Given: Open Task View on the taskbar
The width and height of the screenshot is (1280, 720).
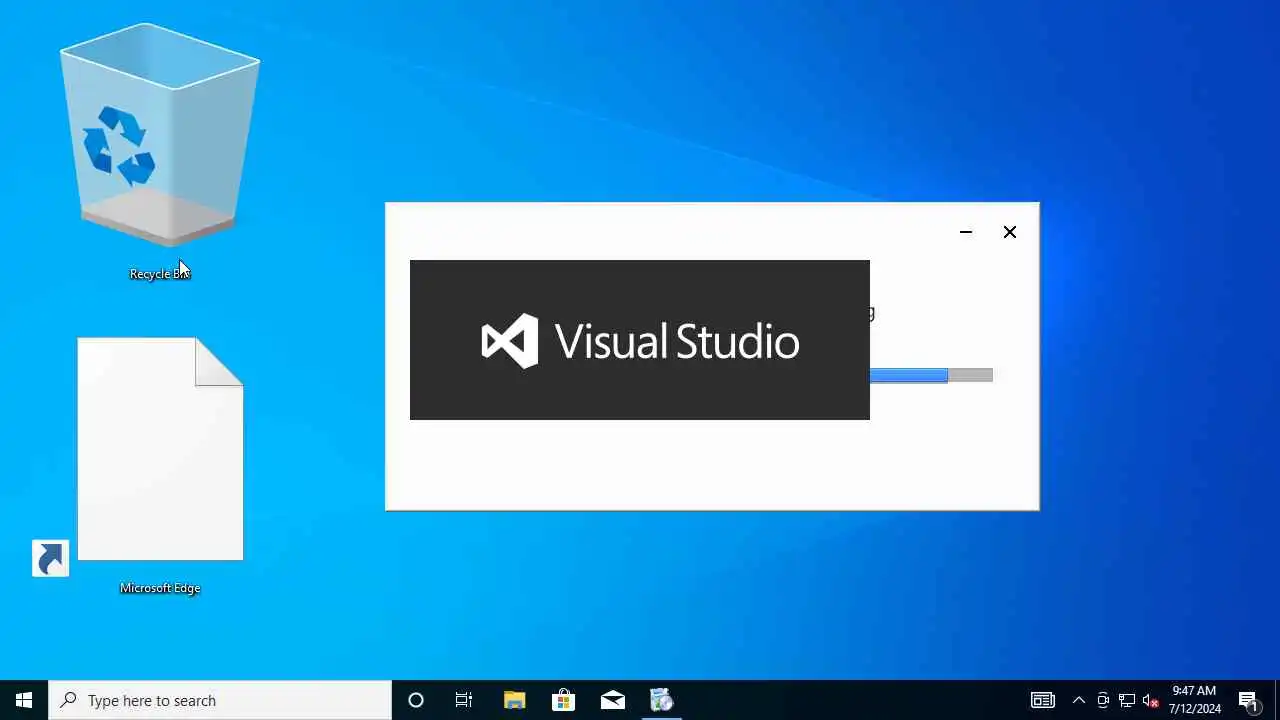Looking at the screenshot, I should (x=464, y=700).
